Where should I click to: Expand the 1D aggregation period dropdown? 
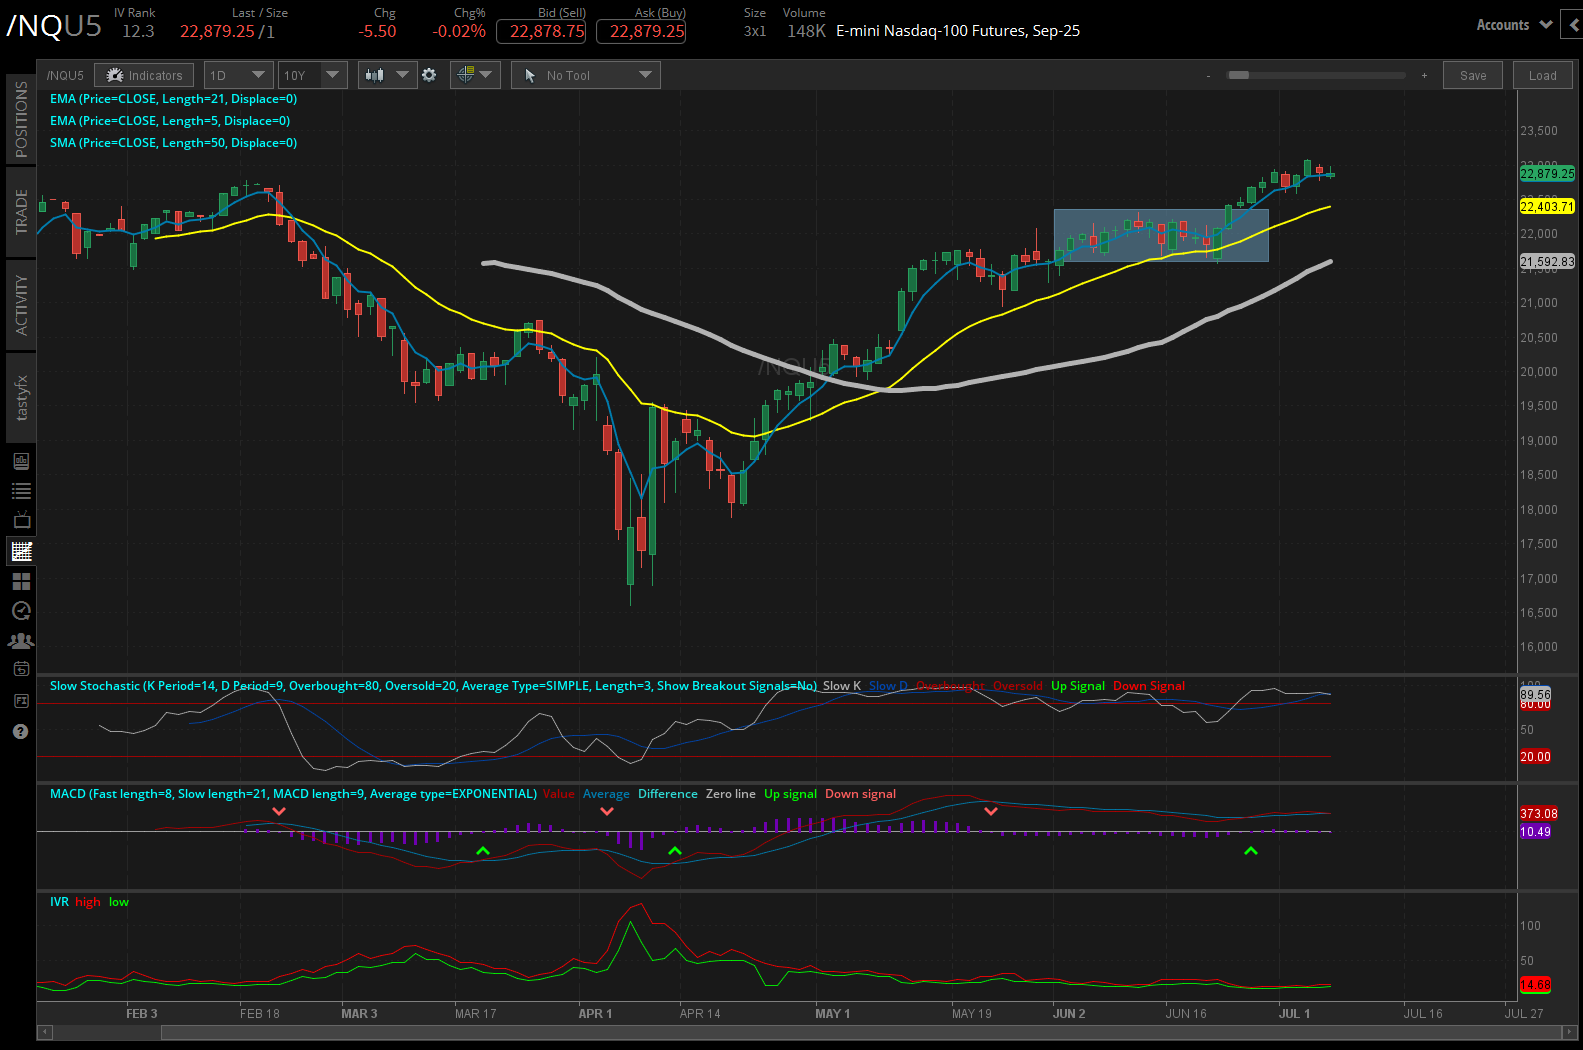coord(238,75)
